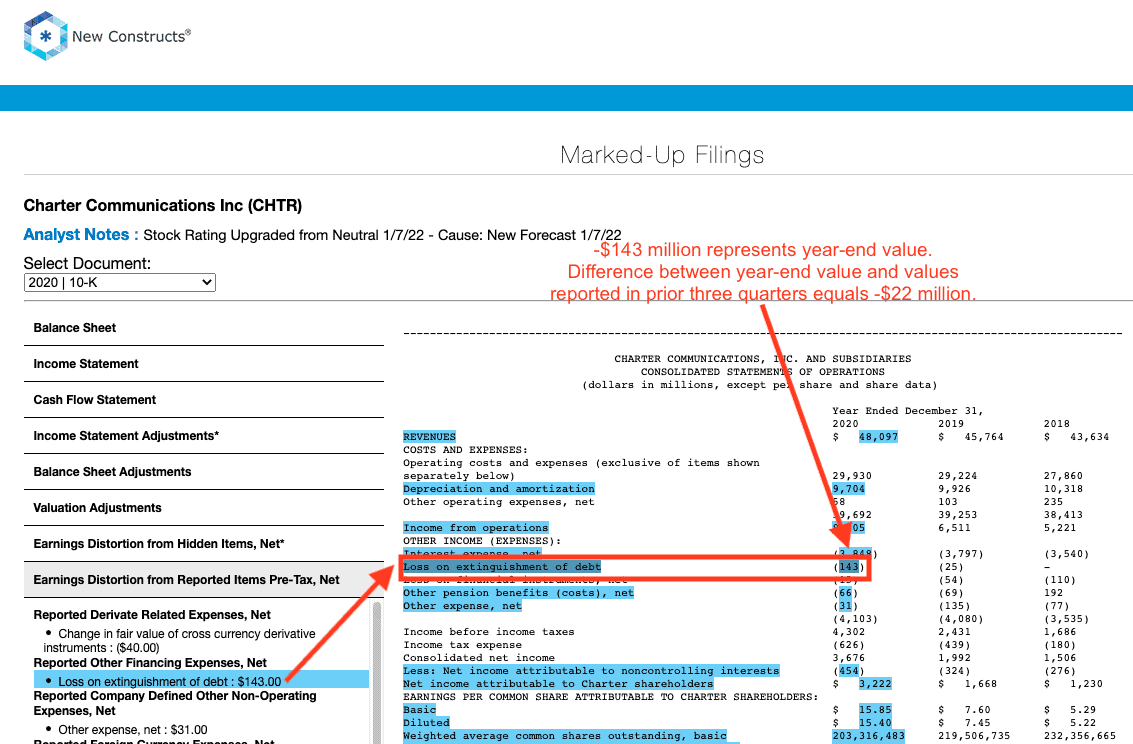Click the Consolidated net income line
This screenshot has width=1133, height=744.
(x=478, y=658)
